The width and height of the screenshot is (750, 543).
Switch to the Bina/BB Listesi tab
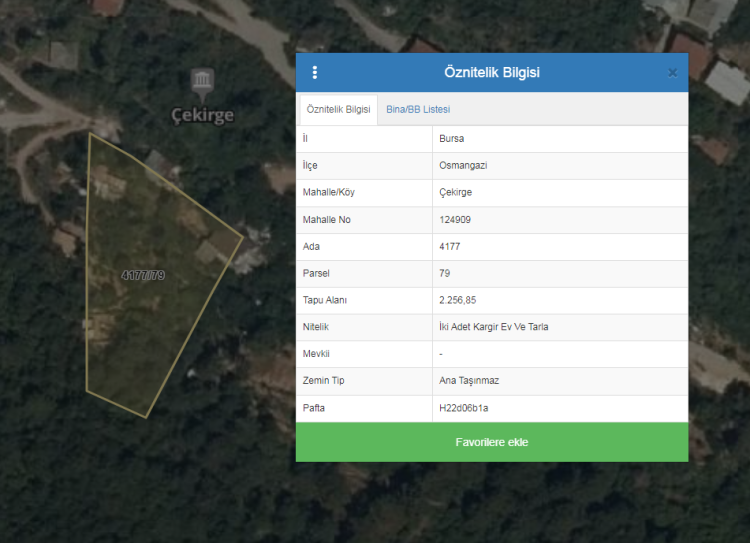[418, 109]
